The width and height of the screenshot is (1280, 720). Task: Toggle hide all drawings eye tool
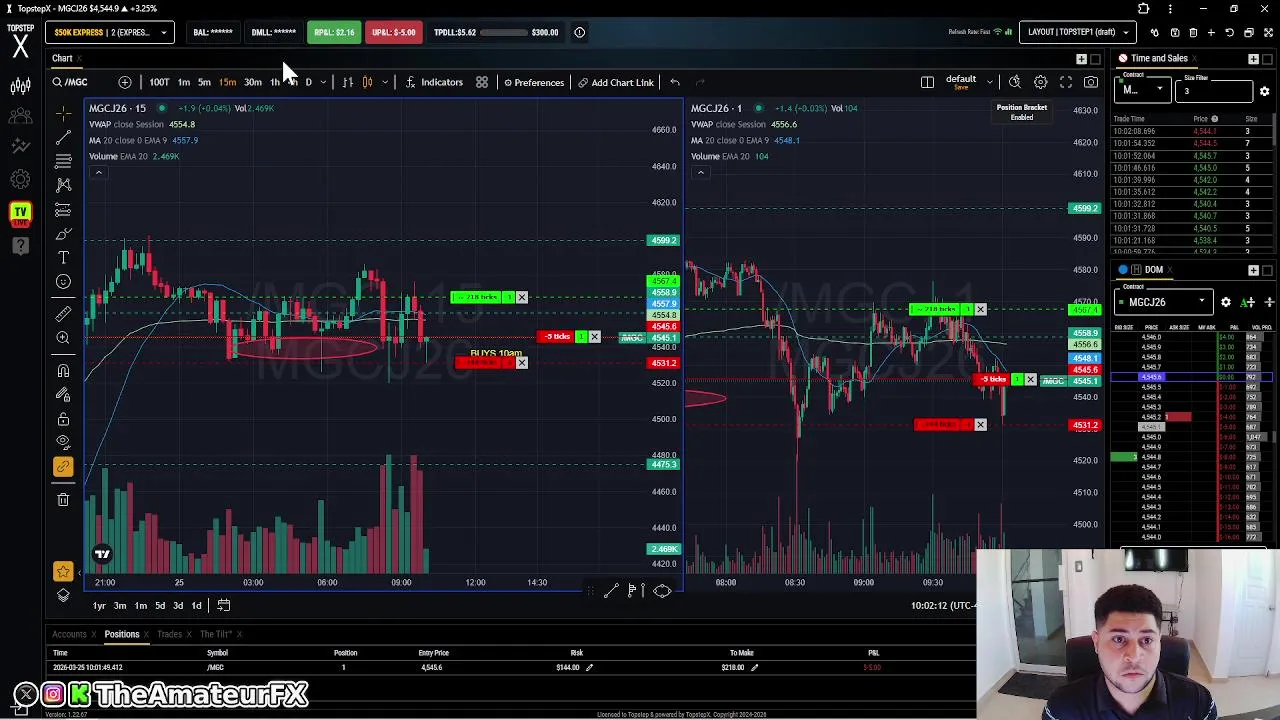point(63,442)
